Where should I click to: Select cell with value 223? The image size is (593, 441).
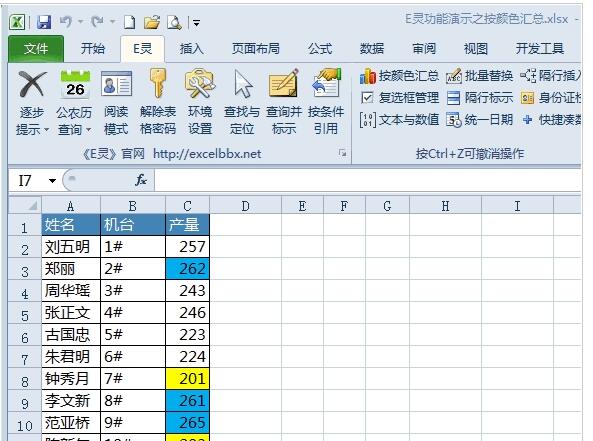point(187,334)
